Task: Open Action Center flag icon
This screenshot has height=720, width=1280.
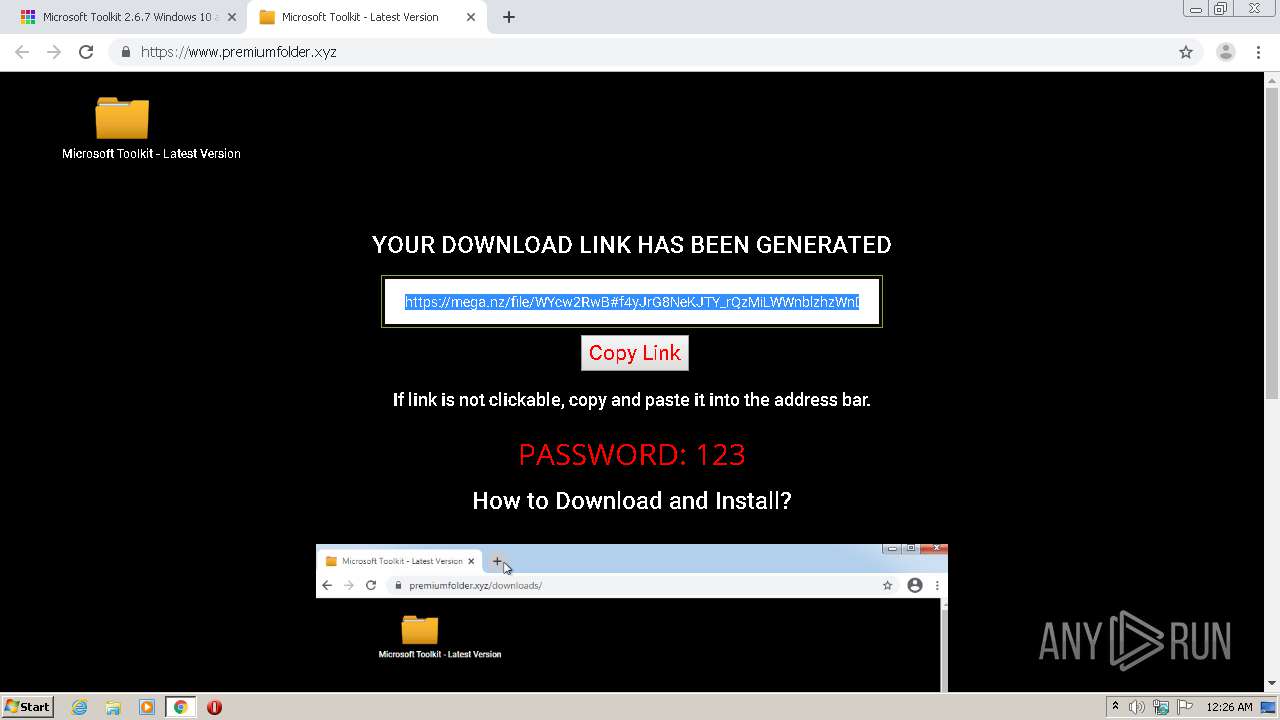Action: pos(1185,707)
